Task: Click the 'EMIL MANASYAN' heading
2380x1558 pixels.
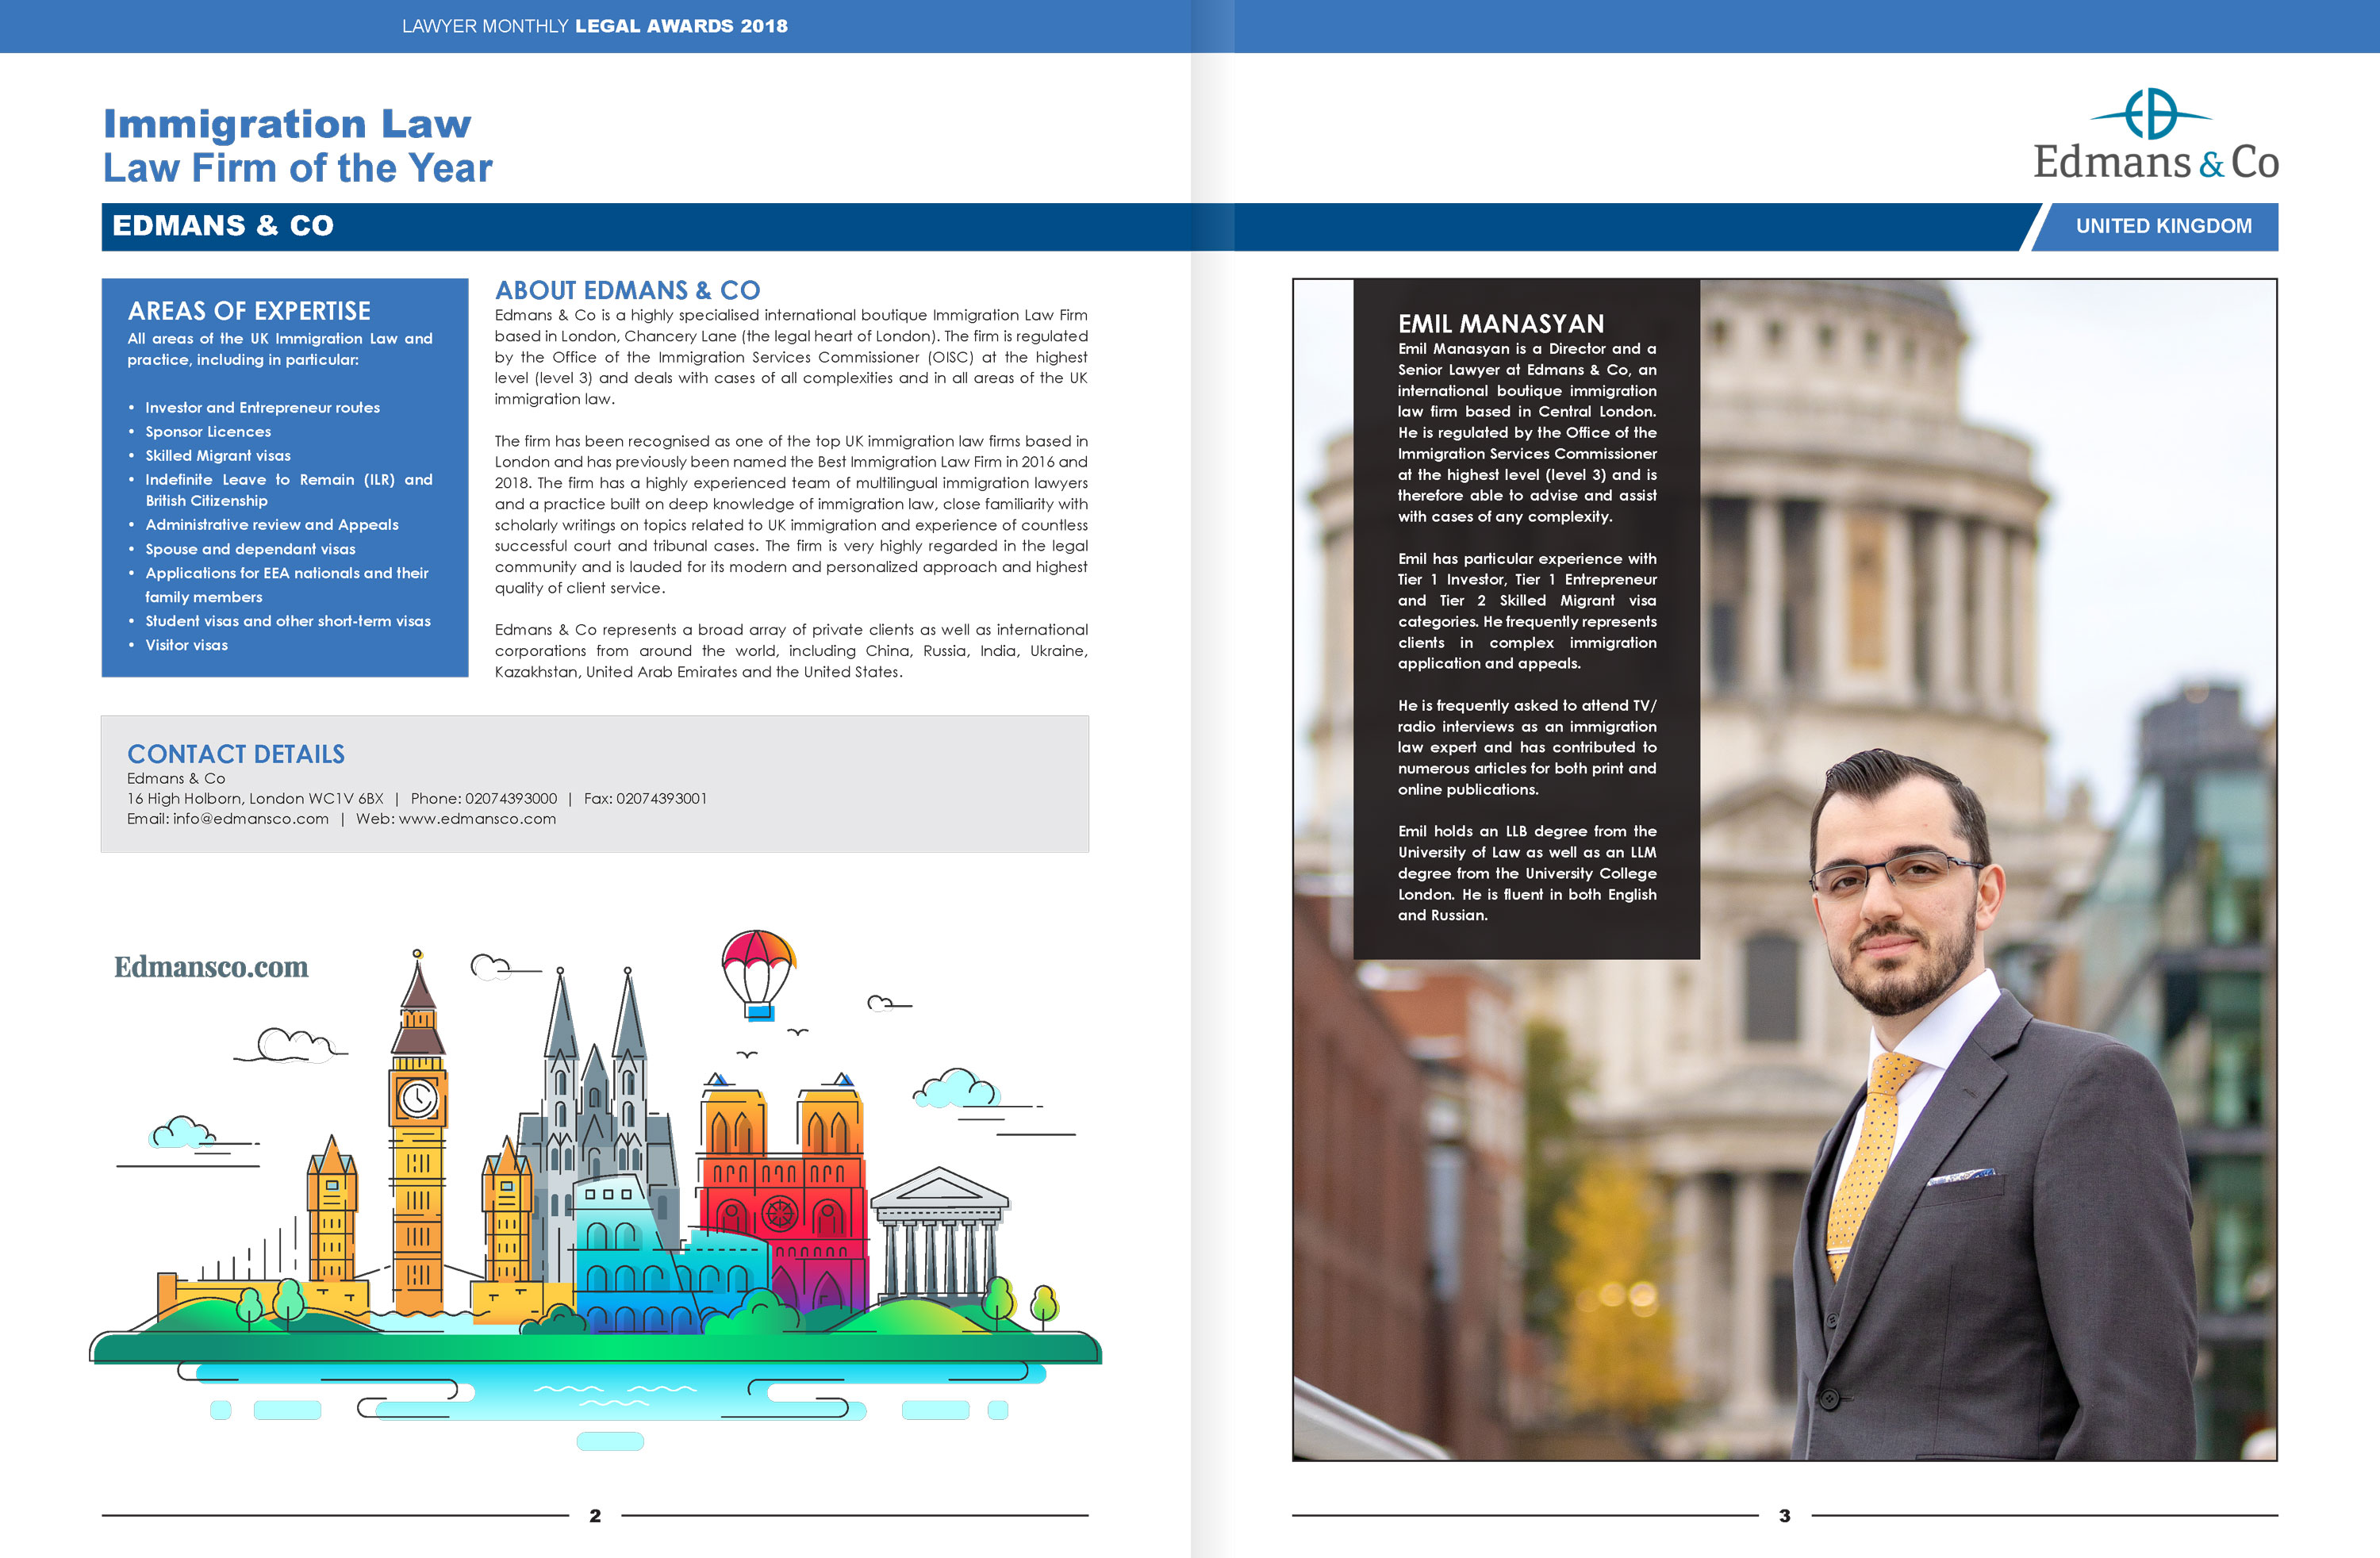Action: [1501, 324]
